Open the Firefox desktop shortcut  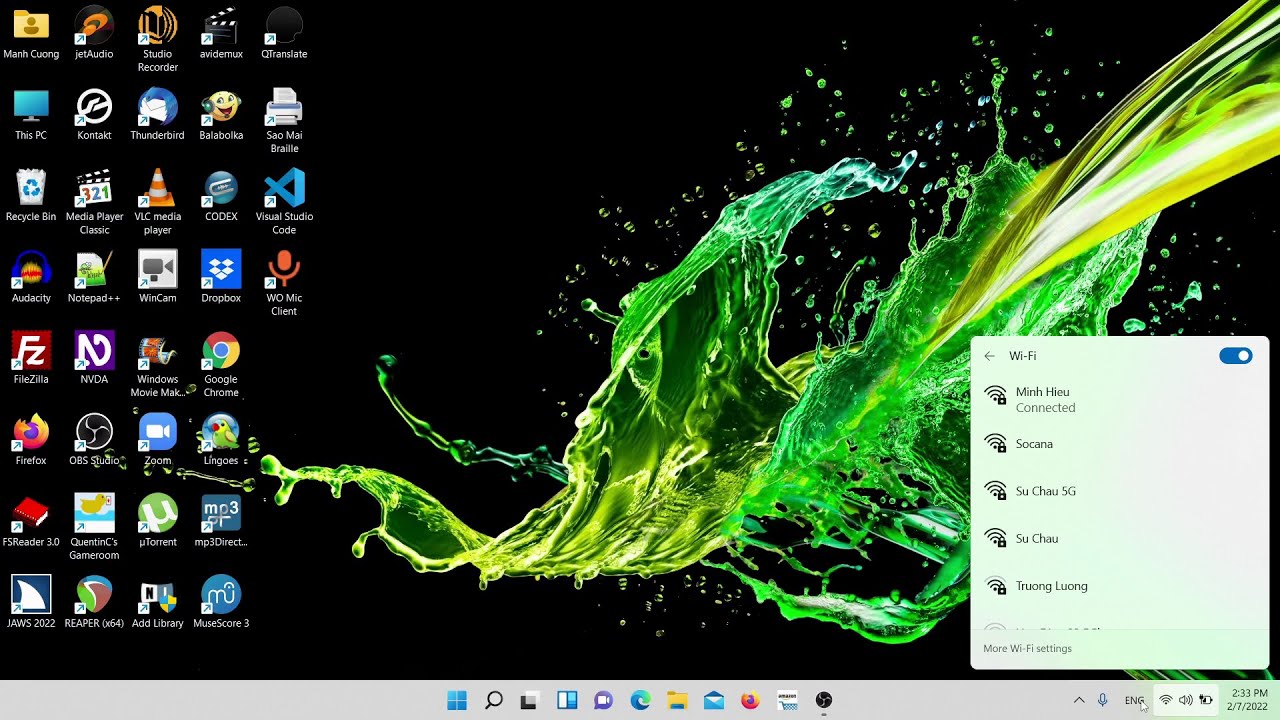tap(31, 441)
